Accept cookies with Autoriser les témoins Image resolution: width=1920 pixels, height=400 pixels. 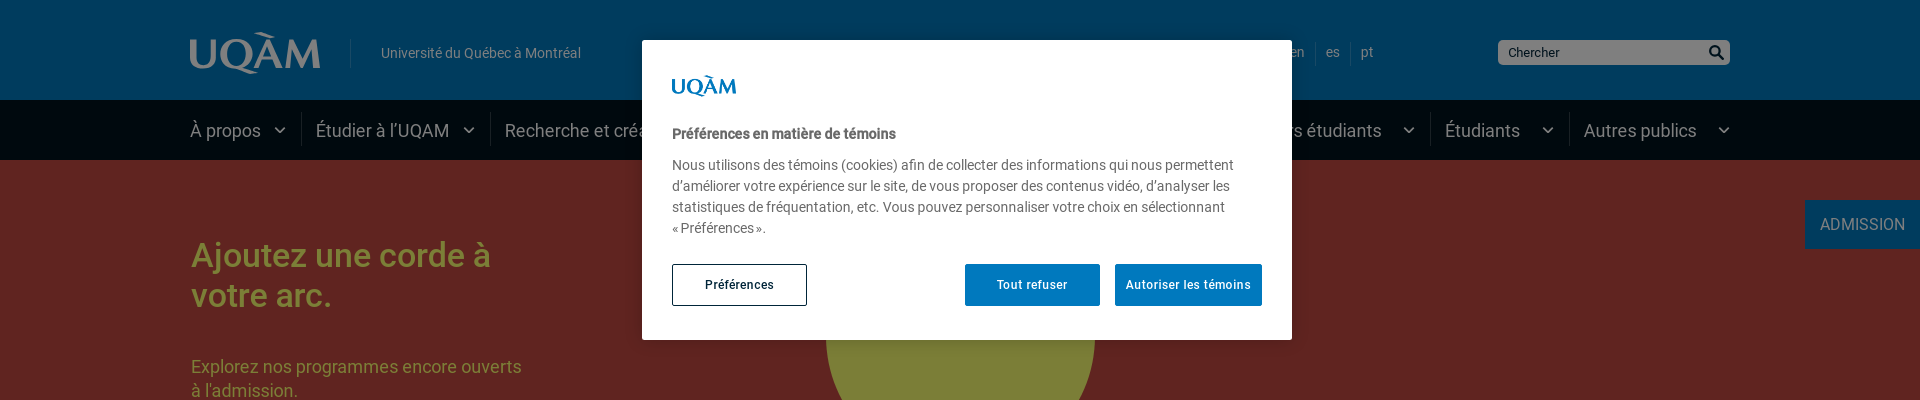click(1188, 285)
